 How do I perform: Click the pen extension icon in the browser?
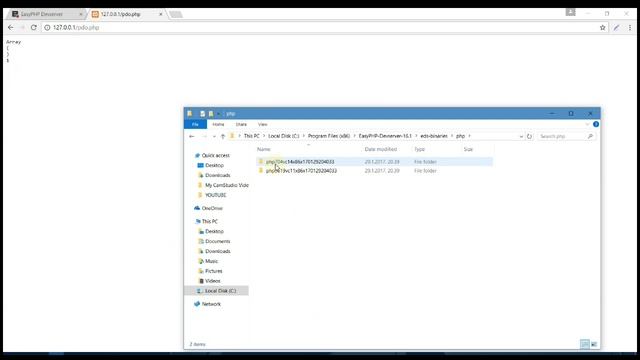tap(616, 27)
